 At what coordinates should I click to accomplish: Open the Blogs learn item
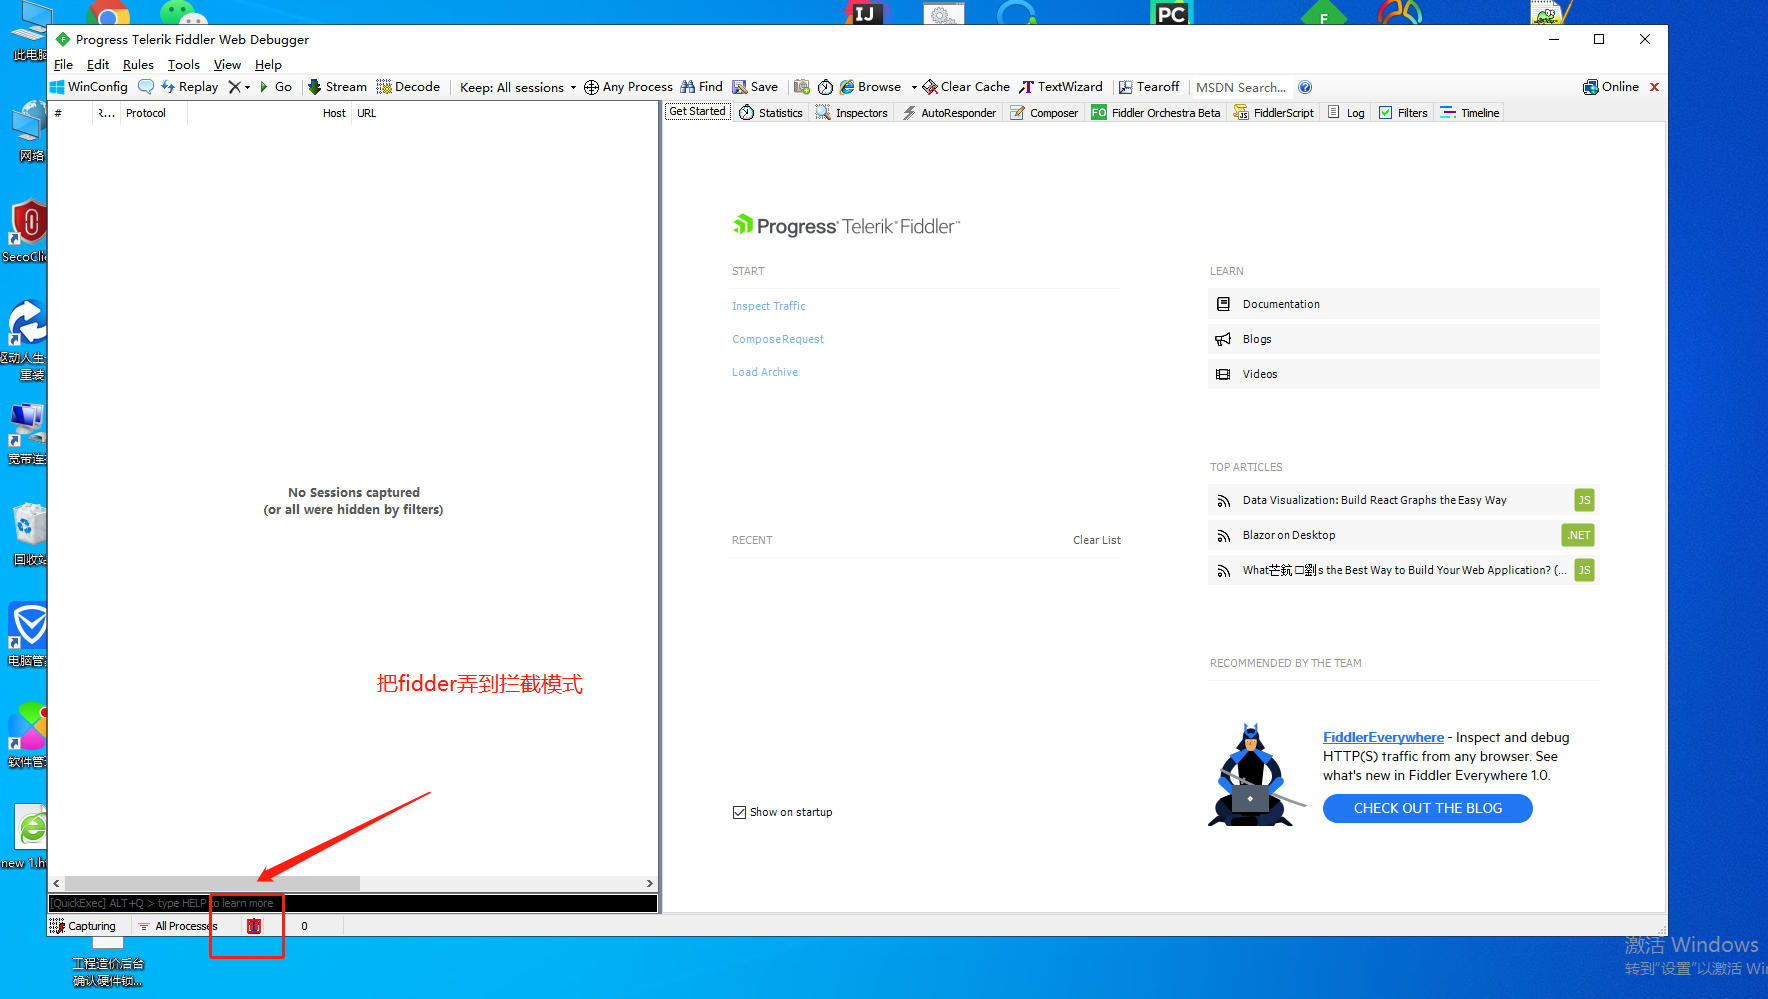coord(1404,339)
